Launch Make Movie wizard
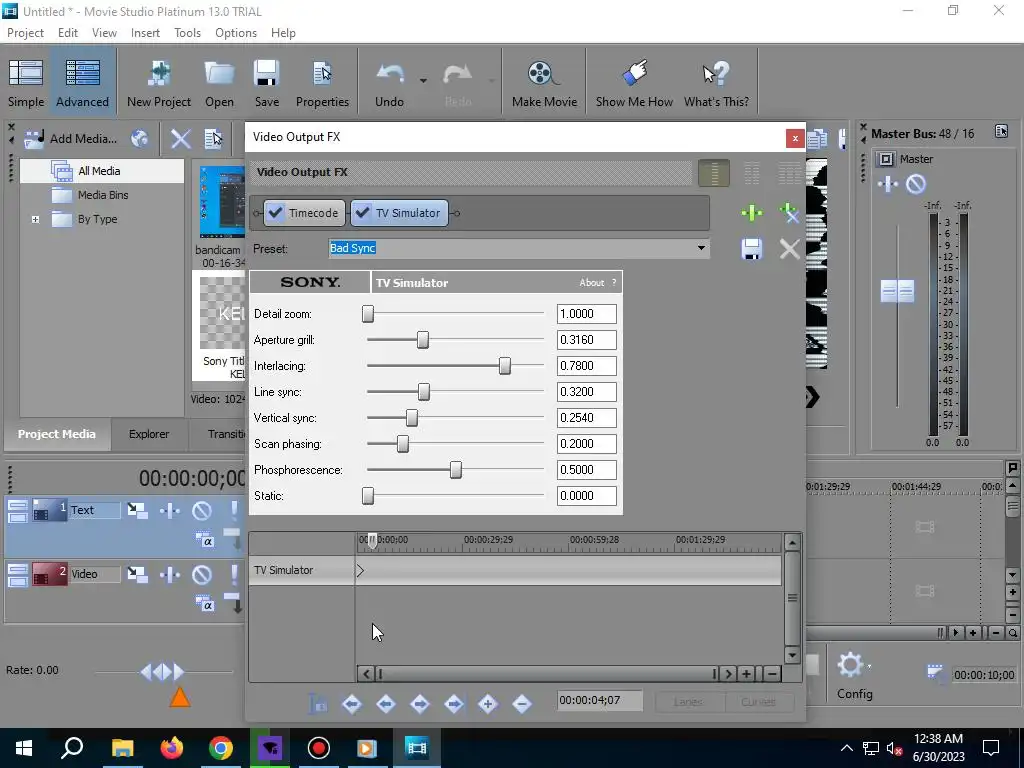1024x768 pixels. click(x=544, y=83)
